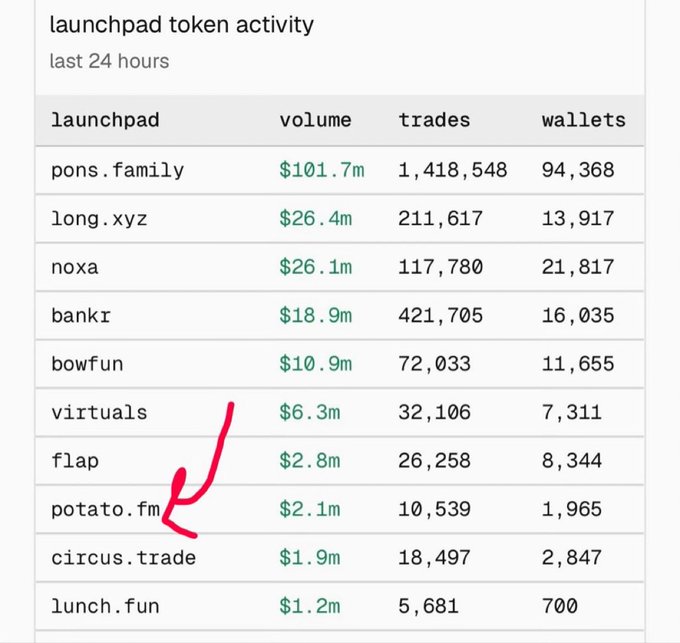The height and width of the screenshot is (643, 680).
Task: Click the $26.4m volume value
Action: (315, 219)
